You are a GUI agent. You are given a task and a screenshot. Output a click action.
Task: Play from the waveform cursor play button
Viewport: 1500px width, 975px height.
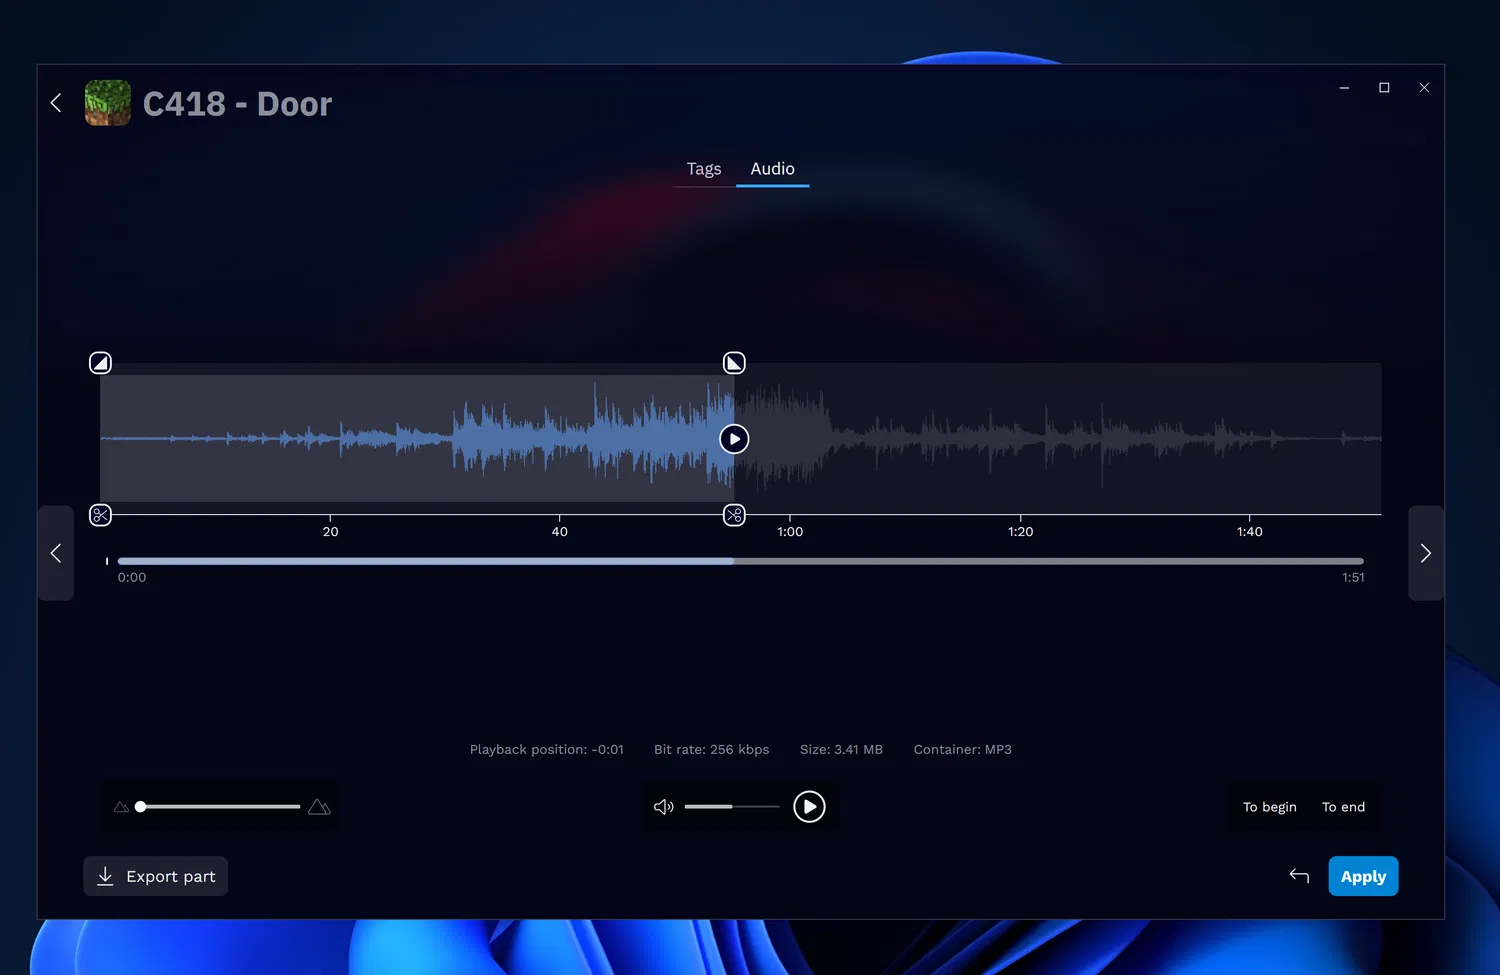(734, 439)
